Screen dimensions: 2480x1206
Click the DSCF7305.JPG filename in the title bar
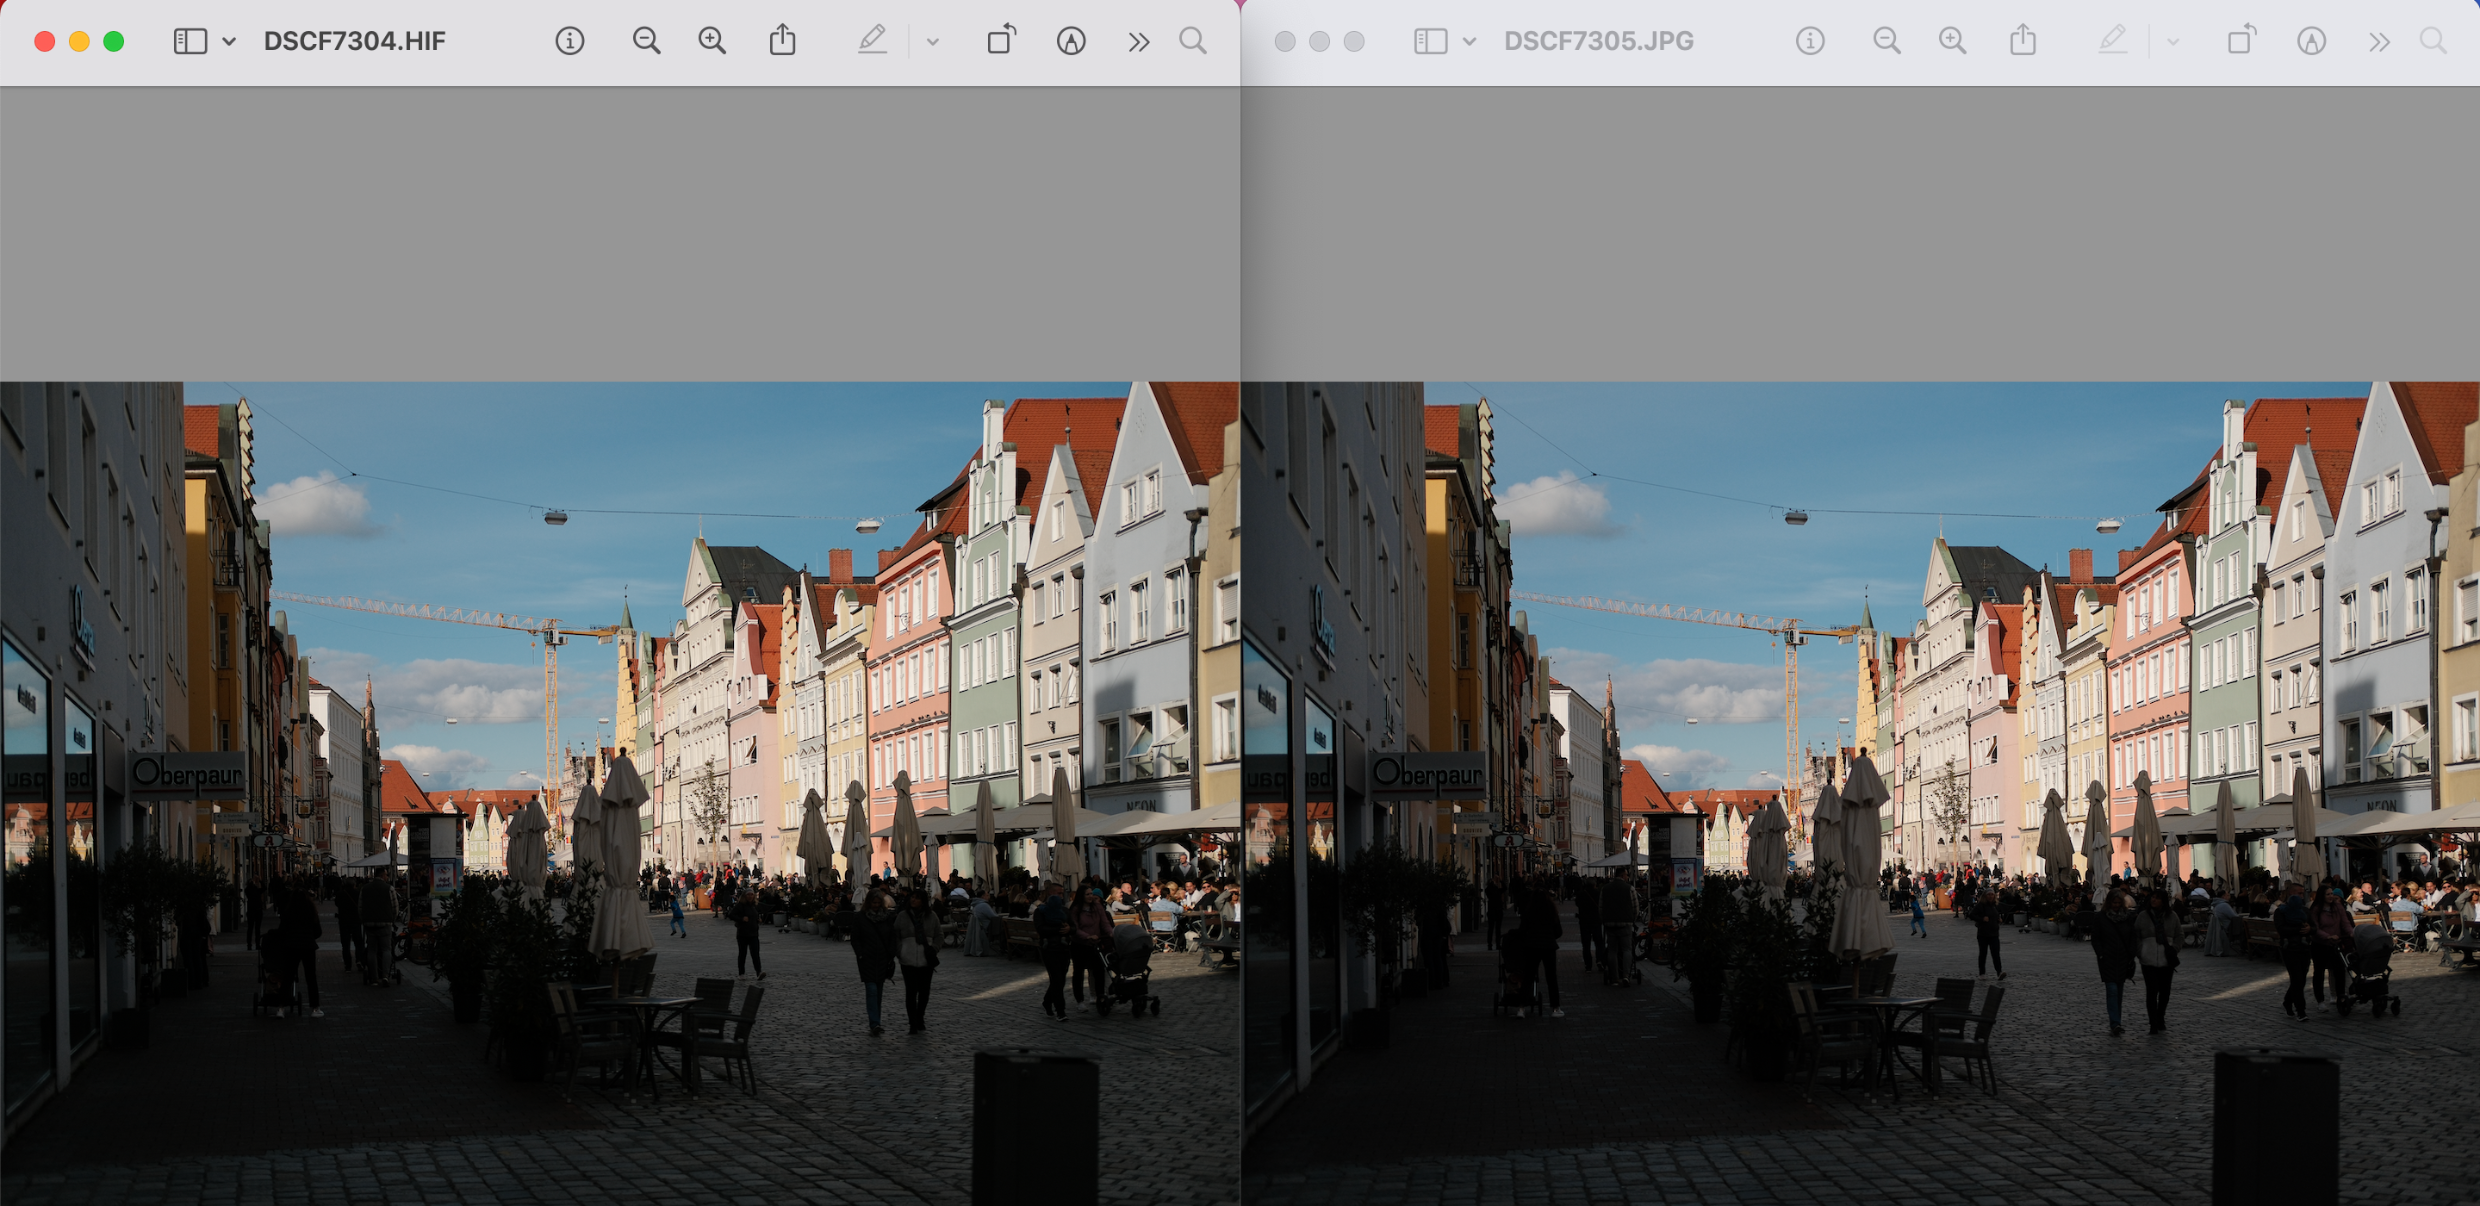(1598, 40)
